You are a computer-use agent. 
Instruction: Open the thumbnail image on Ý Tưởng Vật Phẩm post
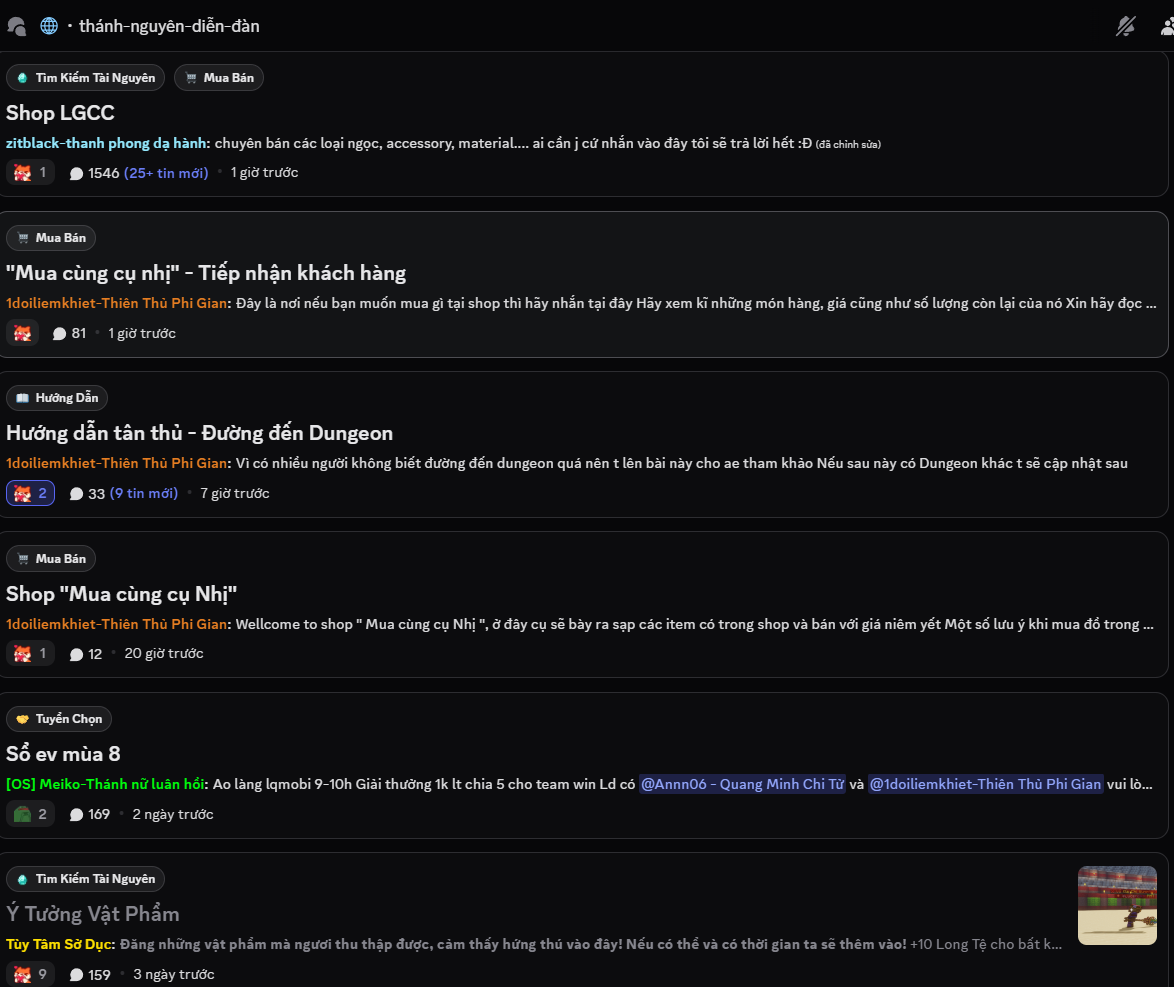point(1117,905)
